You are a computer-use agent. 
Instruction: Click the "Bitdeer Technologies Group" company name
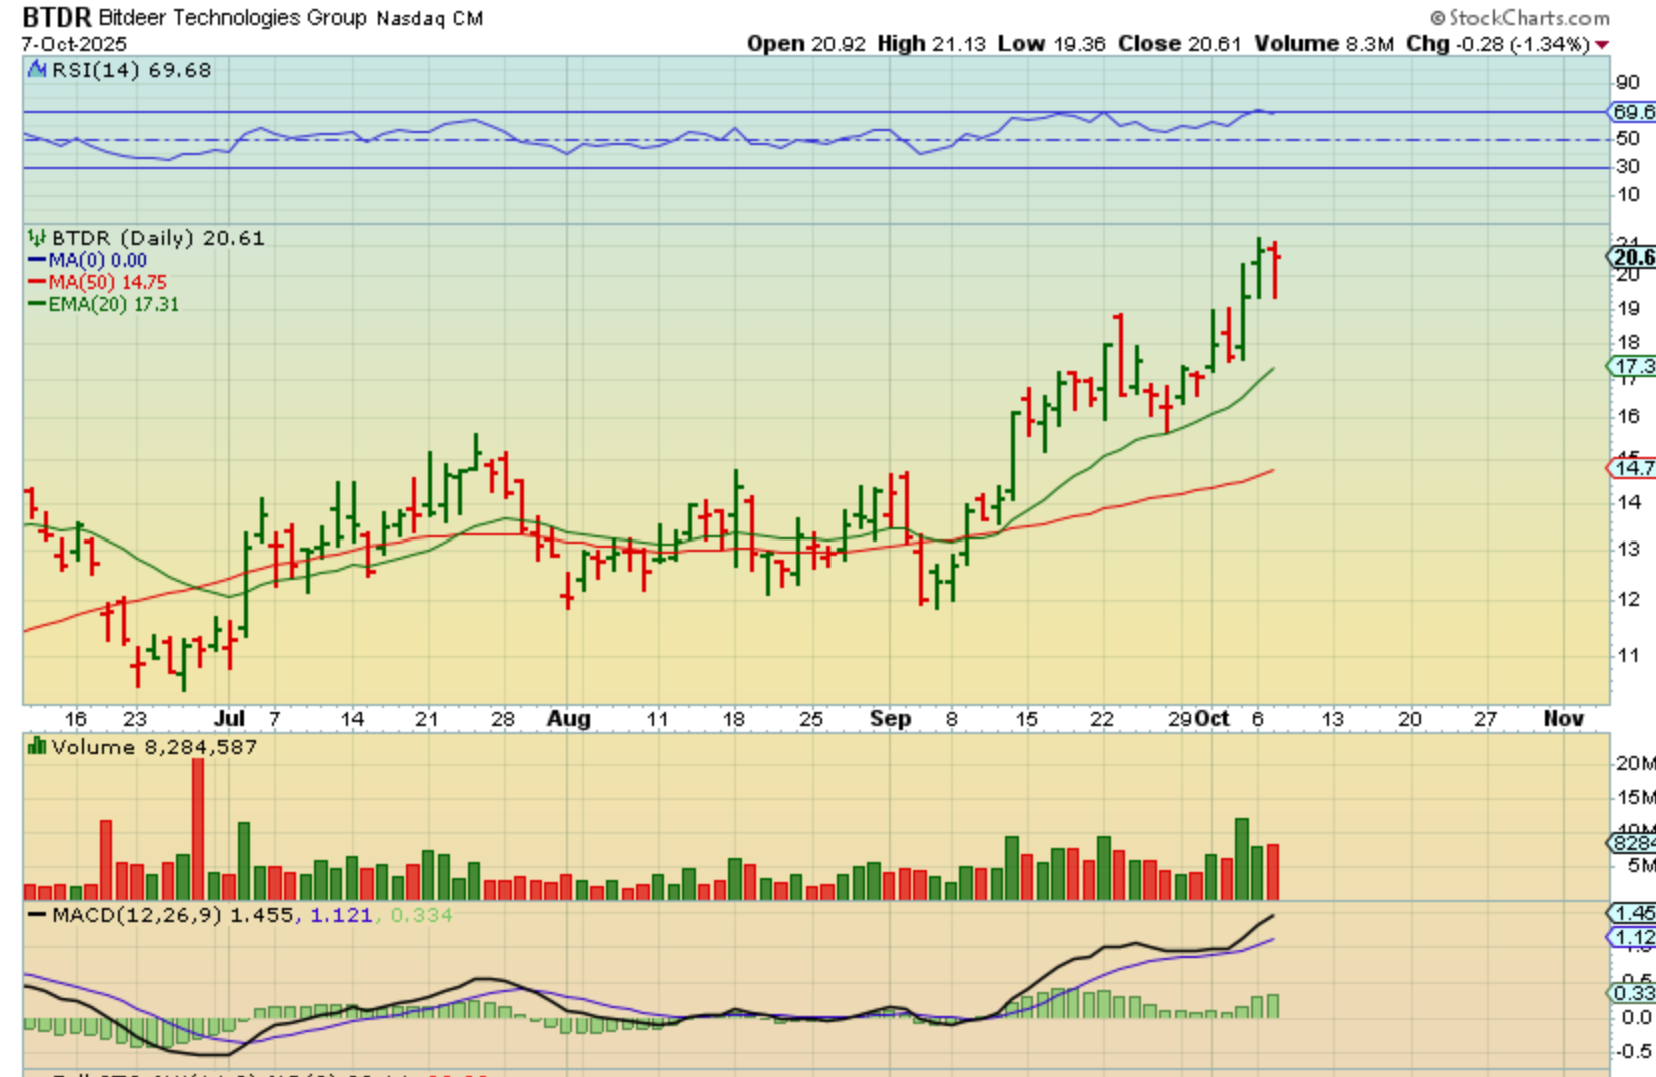point(232,18)
